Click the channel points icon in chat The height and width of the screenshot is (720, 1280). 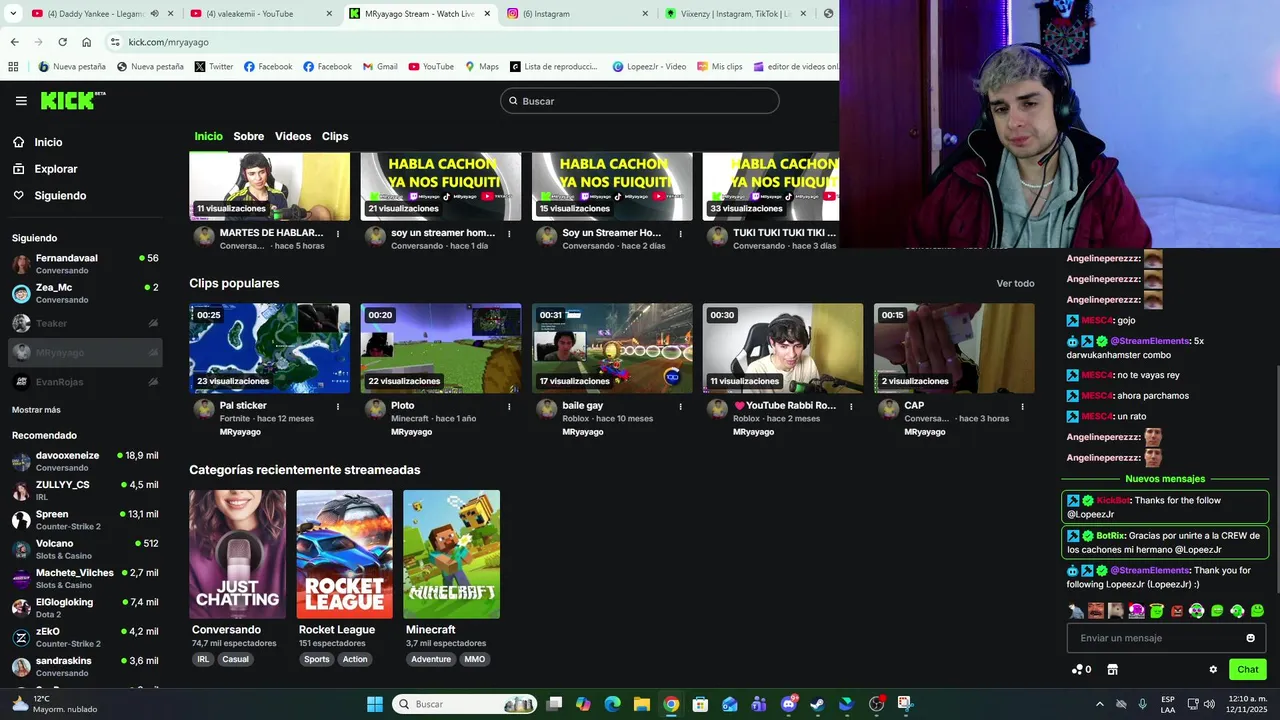[1081, 670]
